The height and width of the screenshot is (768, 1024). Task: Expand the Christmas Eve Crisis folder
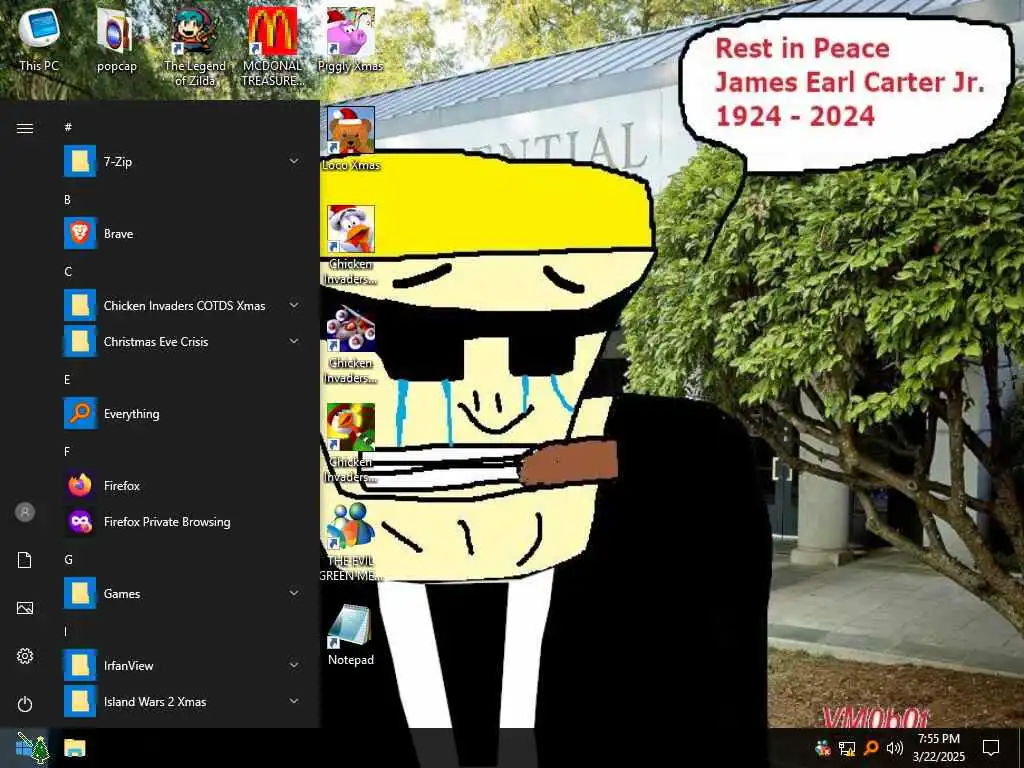[x=183, y=342]
